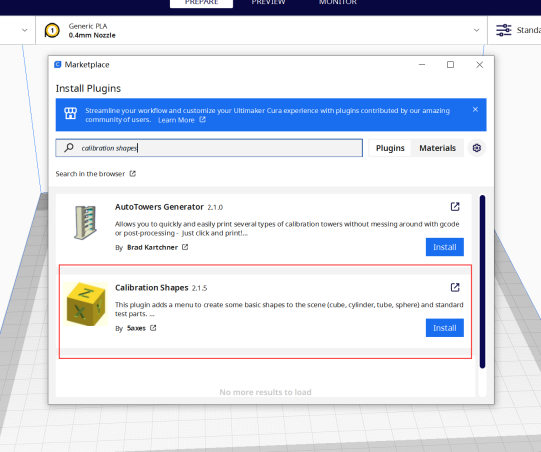Click the version 2.1.0 text
The height and width of the screenshot is (452, 541).
click(x=215, y=207)
